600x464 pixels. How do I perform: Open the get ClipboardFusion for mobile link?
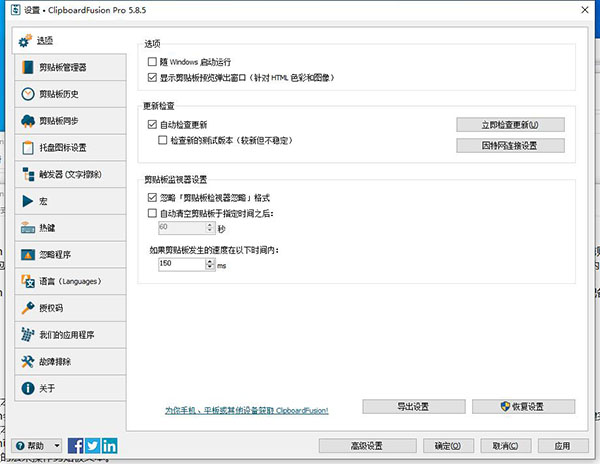(246, 410)
